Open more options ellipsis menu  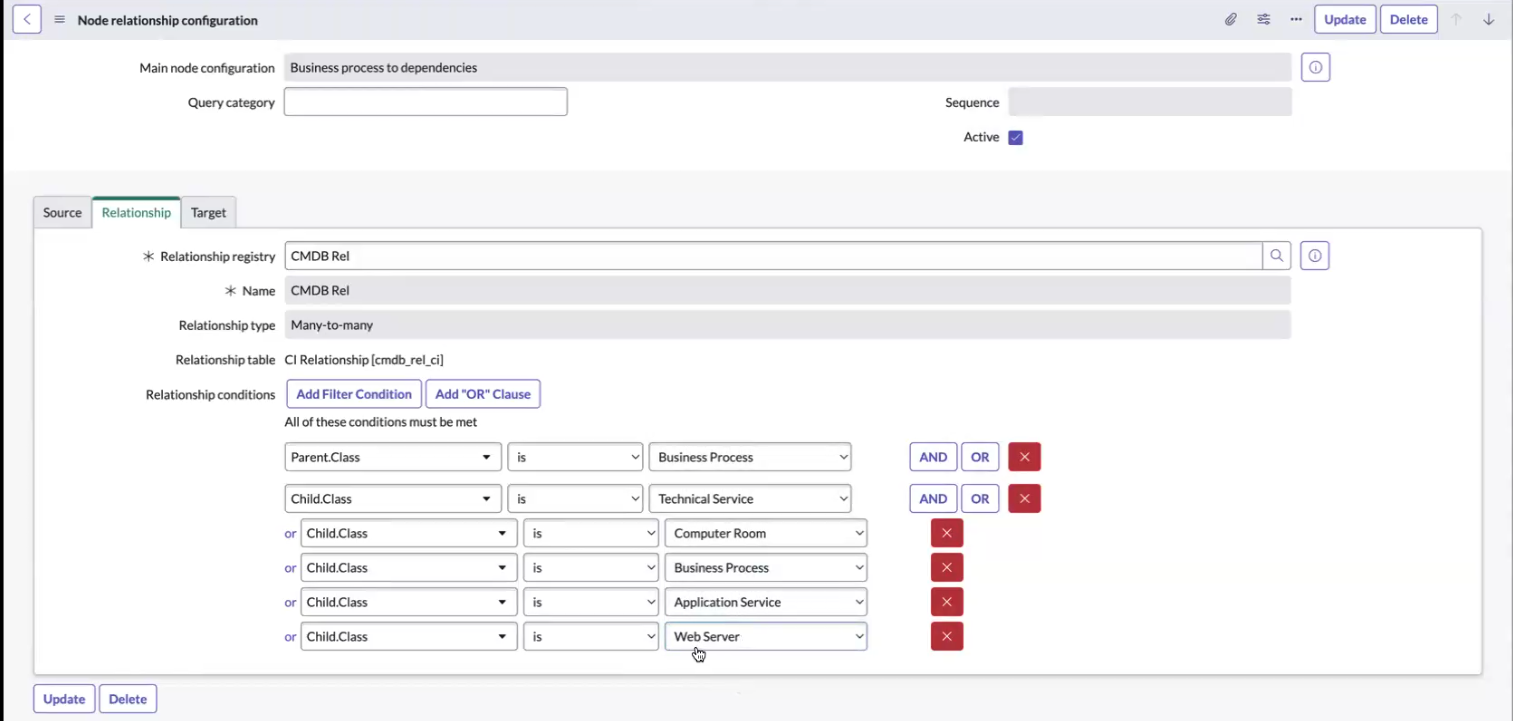(x=1296, y=19)
